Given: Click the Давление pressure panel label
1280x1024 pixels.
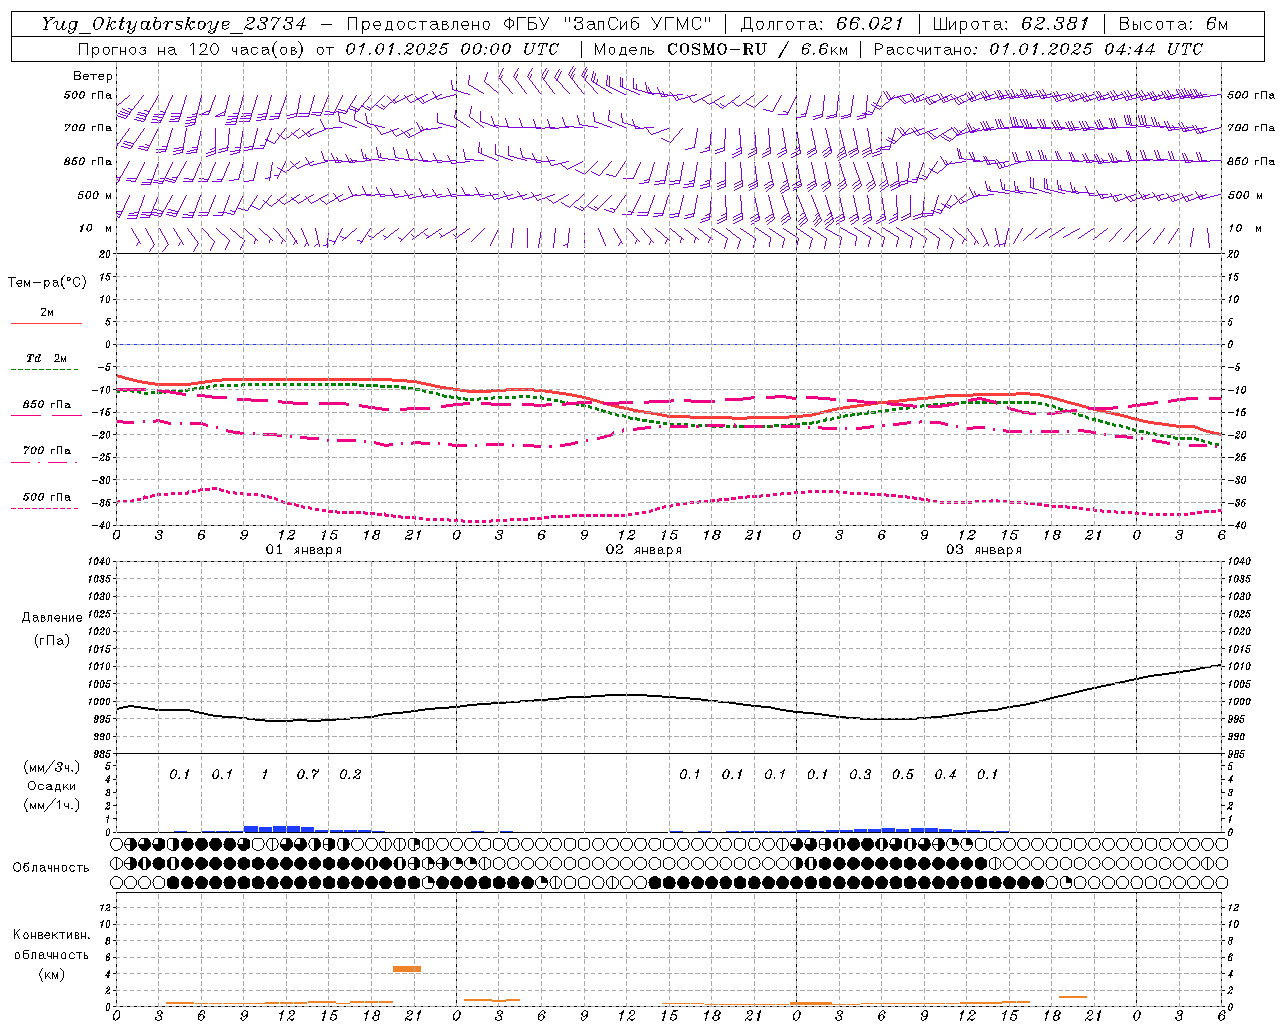Looking at the screenshot, I should (52, 618).
